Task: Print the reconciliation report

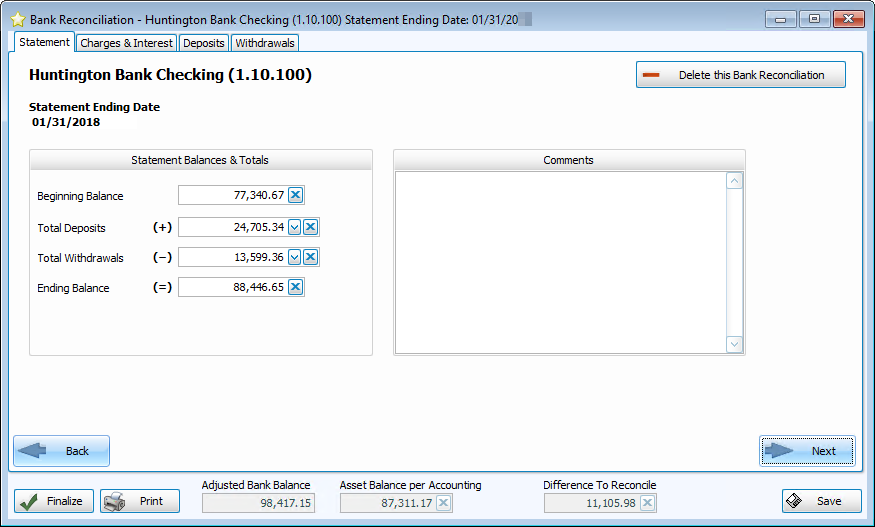Action: [140, 501]
